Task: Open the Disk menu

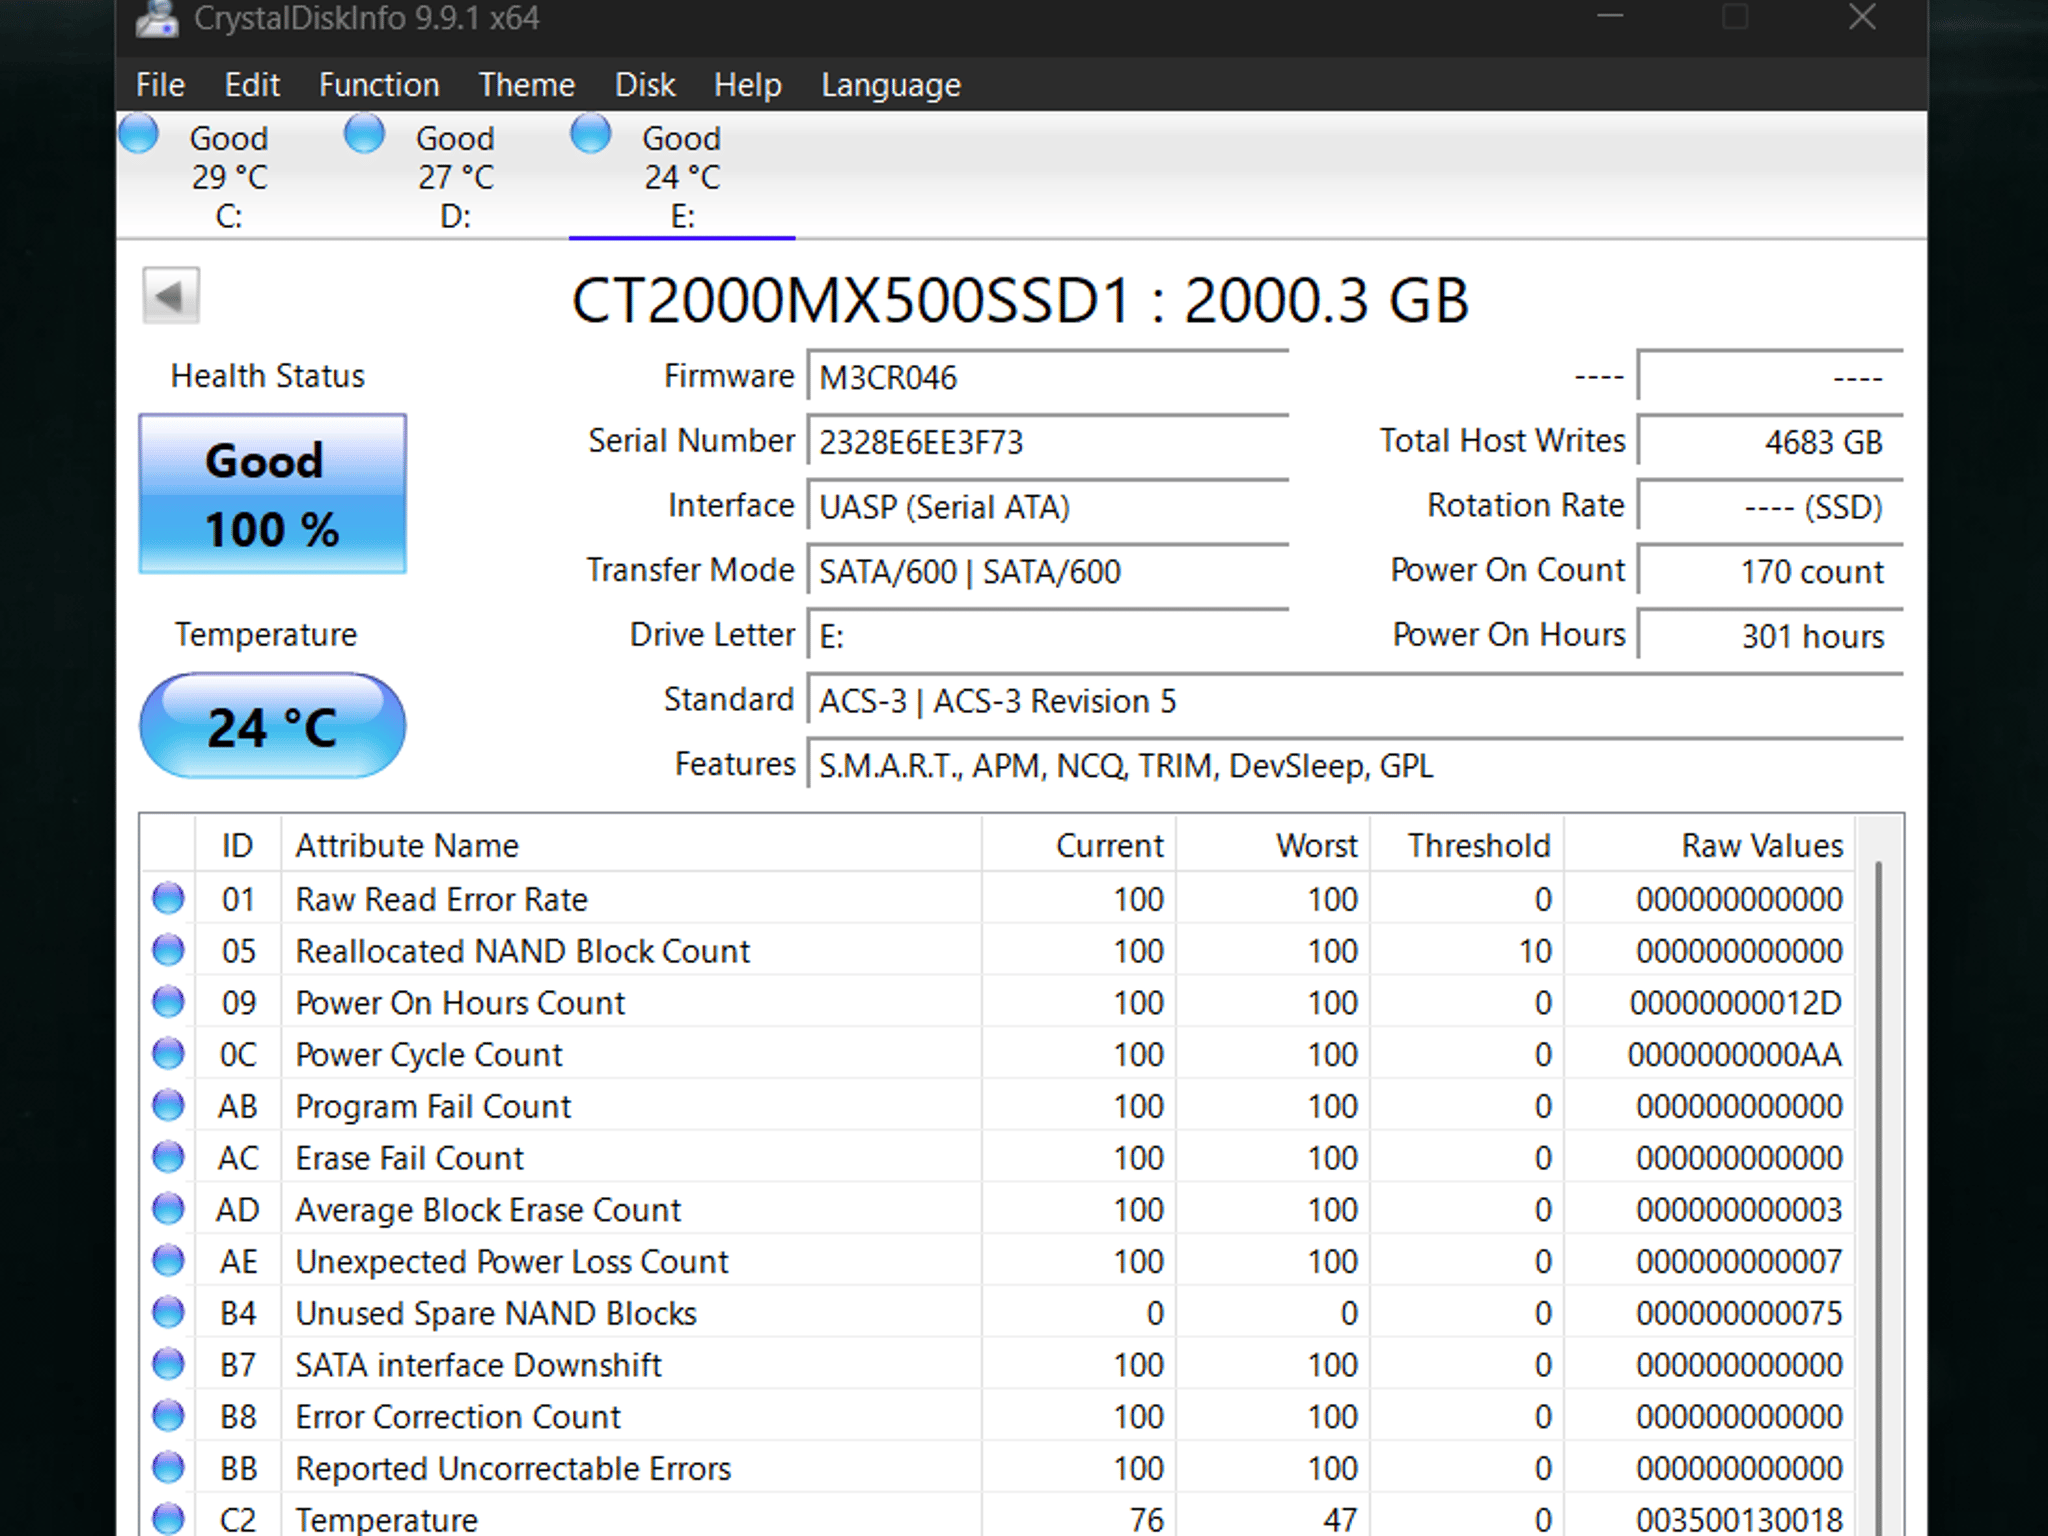Action: click(645, 85)
